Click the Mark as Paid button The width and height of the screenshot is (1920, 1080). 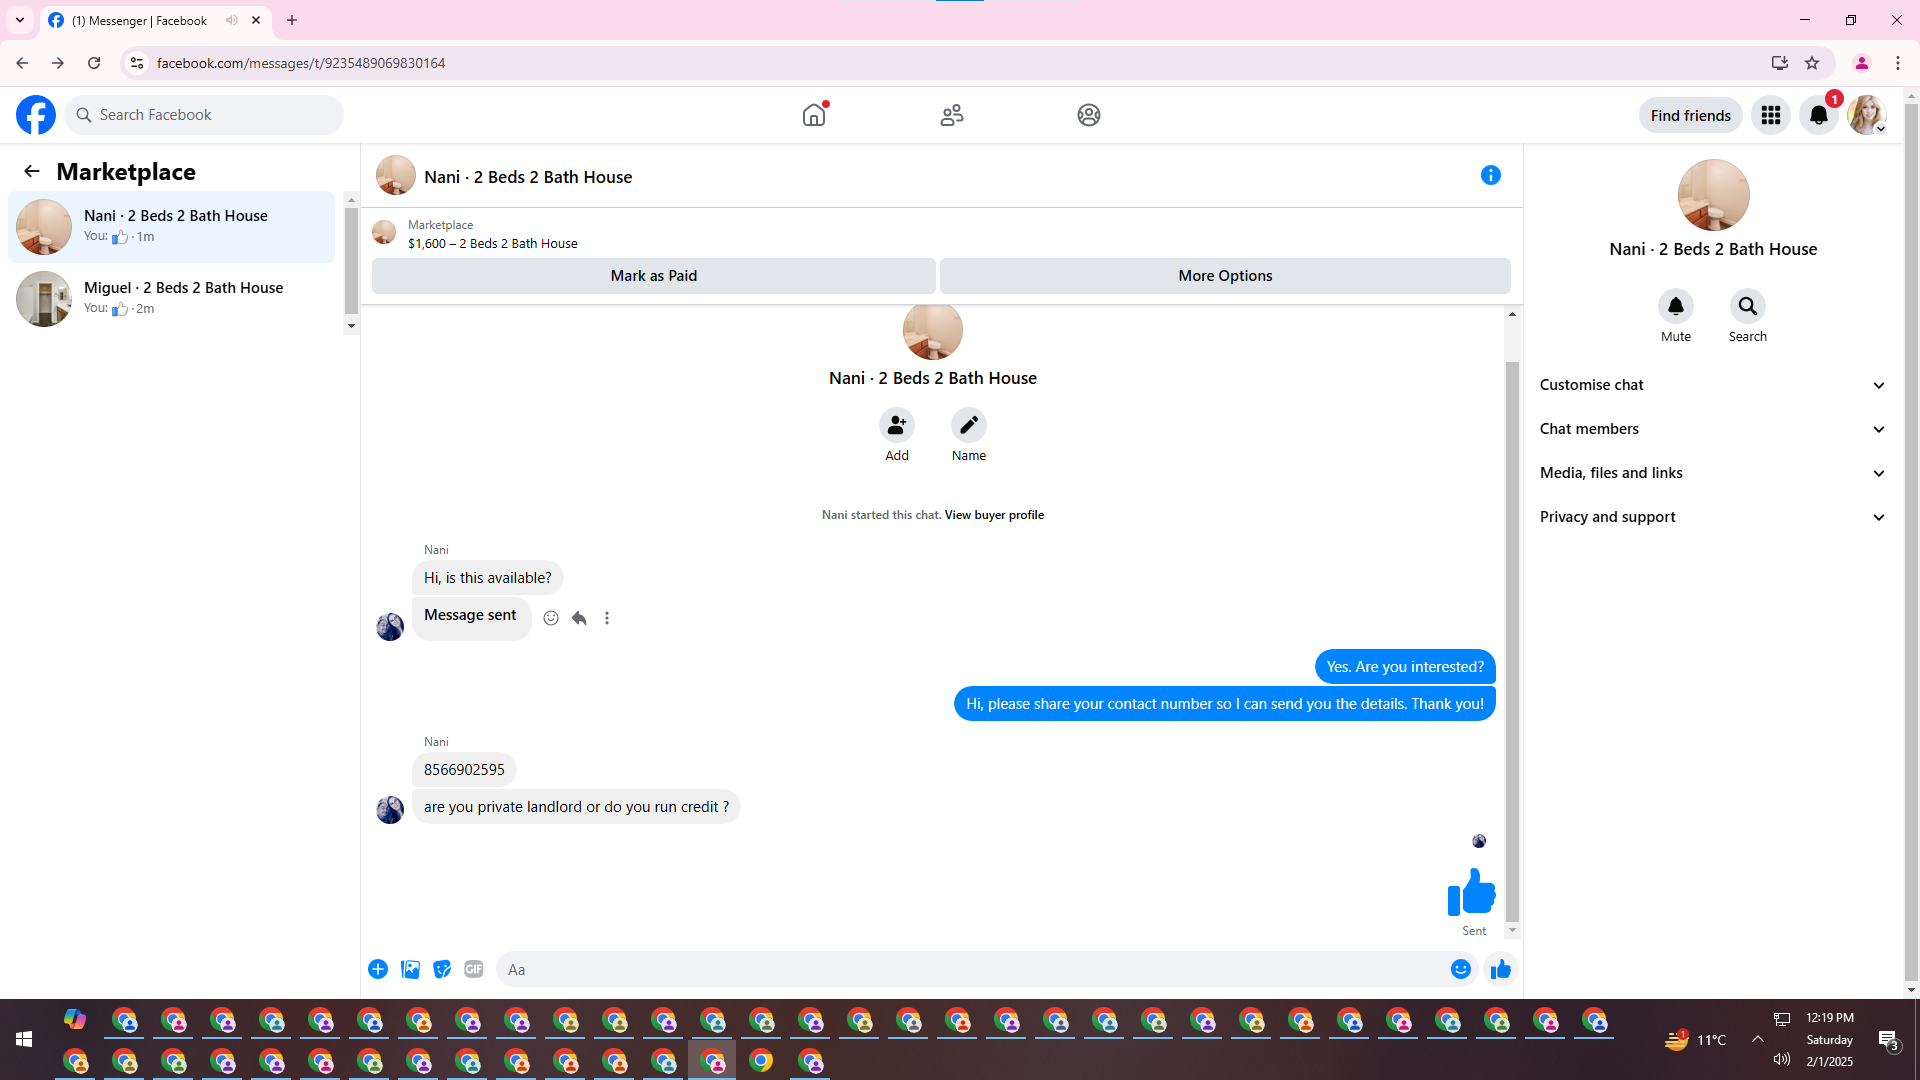[x=653, y=276]
